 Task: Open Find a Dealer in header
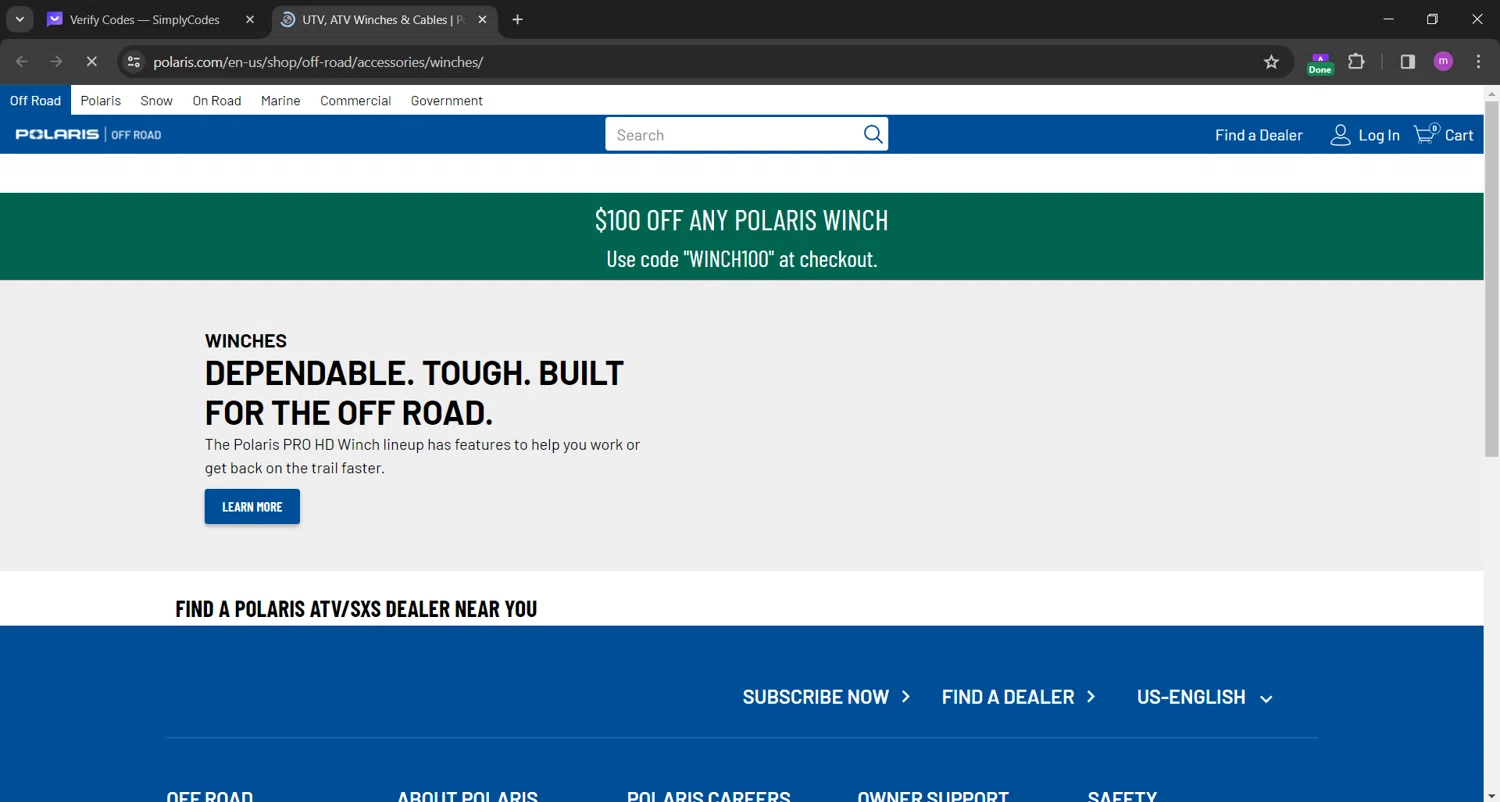click(x=1259, y=135)
